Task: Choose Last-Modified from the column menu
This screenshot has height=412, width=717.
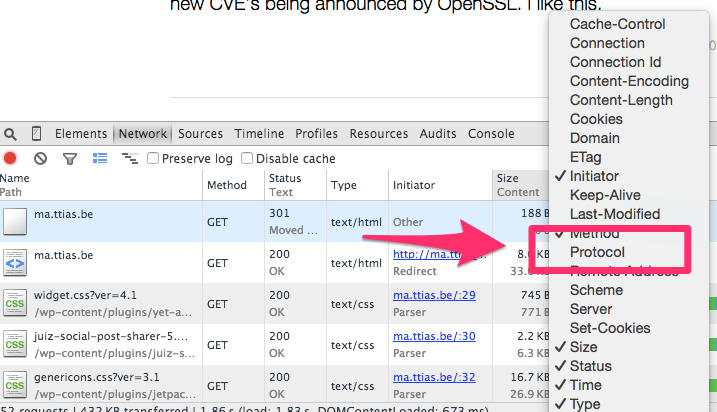Action: (615, 214)
